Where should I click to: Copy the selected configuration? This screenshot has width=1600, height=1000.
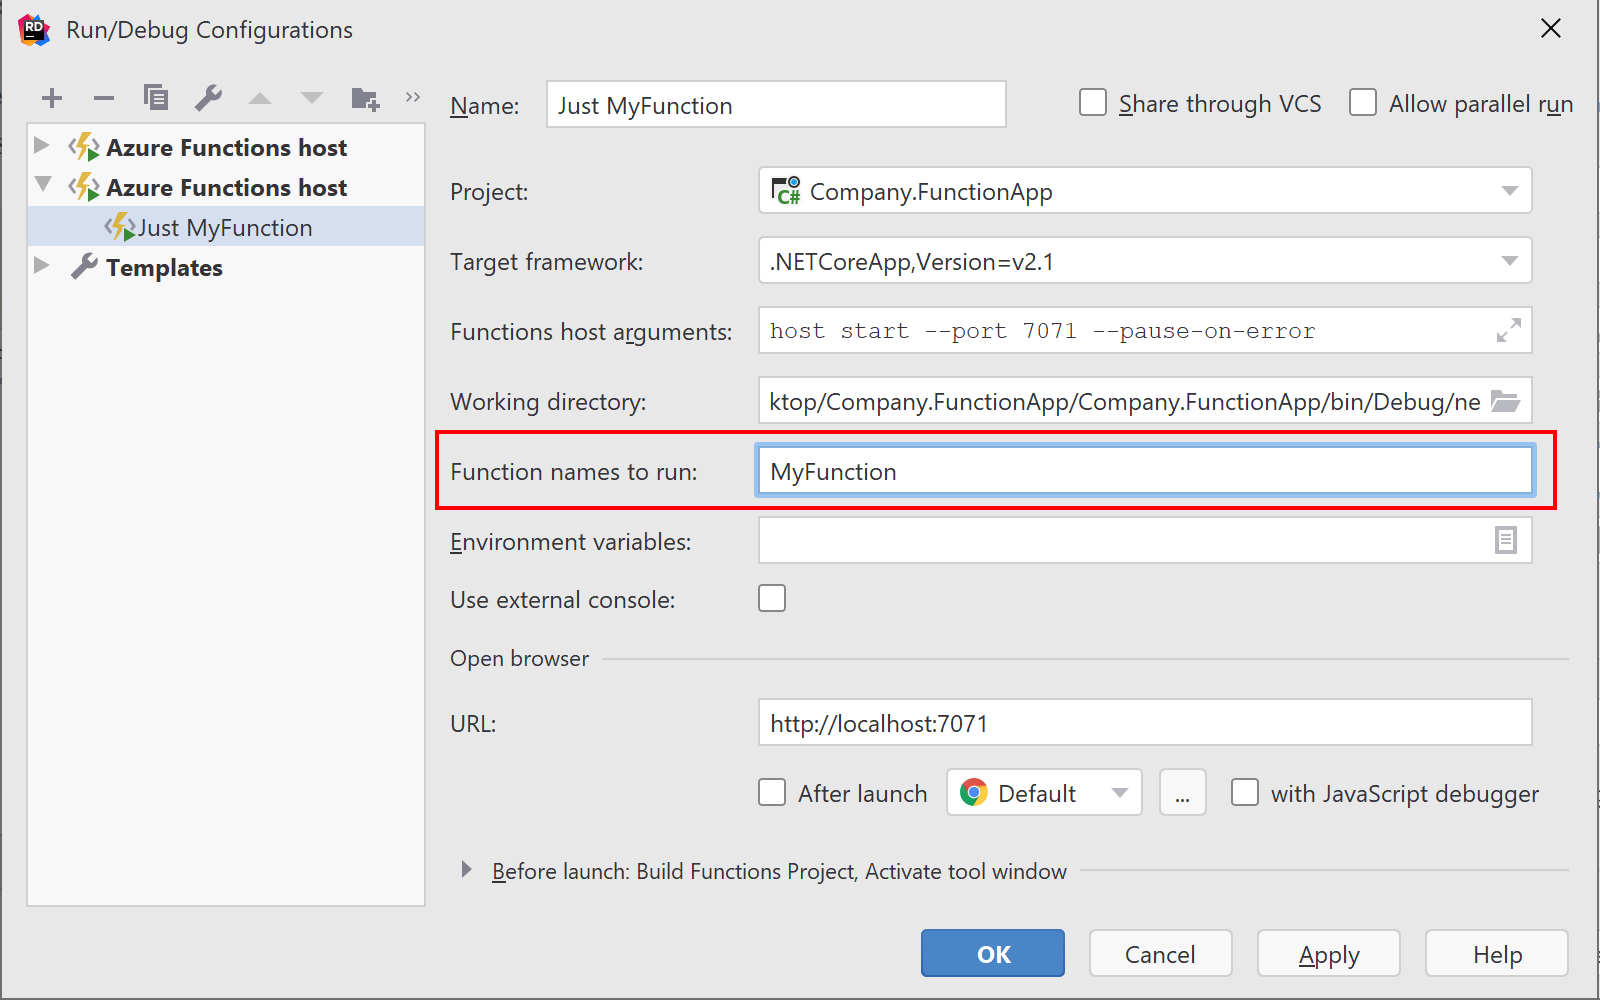(156, 98)
